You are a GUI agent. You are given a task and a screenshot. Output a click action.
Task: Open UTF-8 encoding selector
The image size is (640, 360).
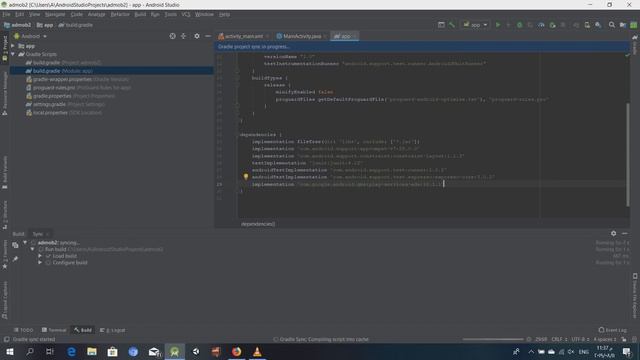pyautogui.click(x=580, y=339)
